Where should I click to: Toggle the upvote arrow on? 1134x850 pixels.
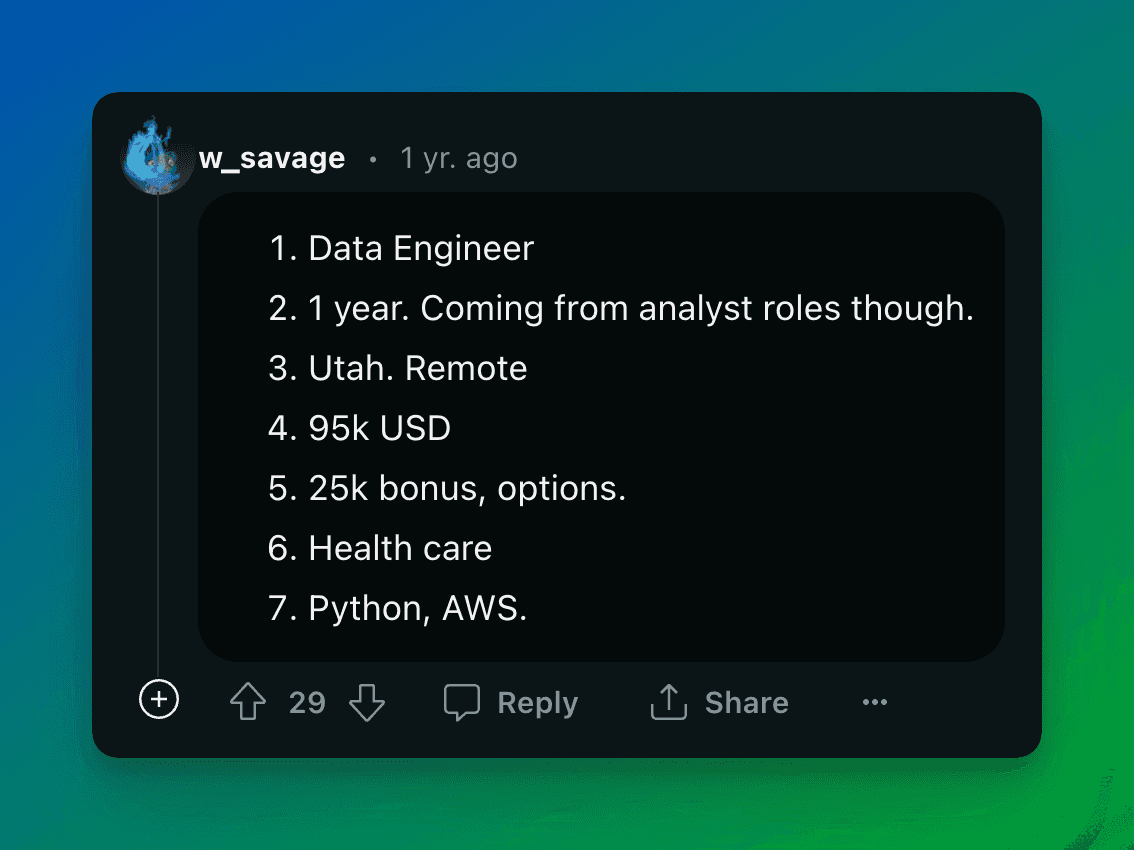tap(248, 702)
